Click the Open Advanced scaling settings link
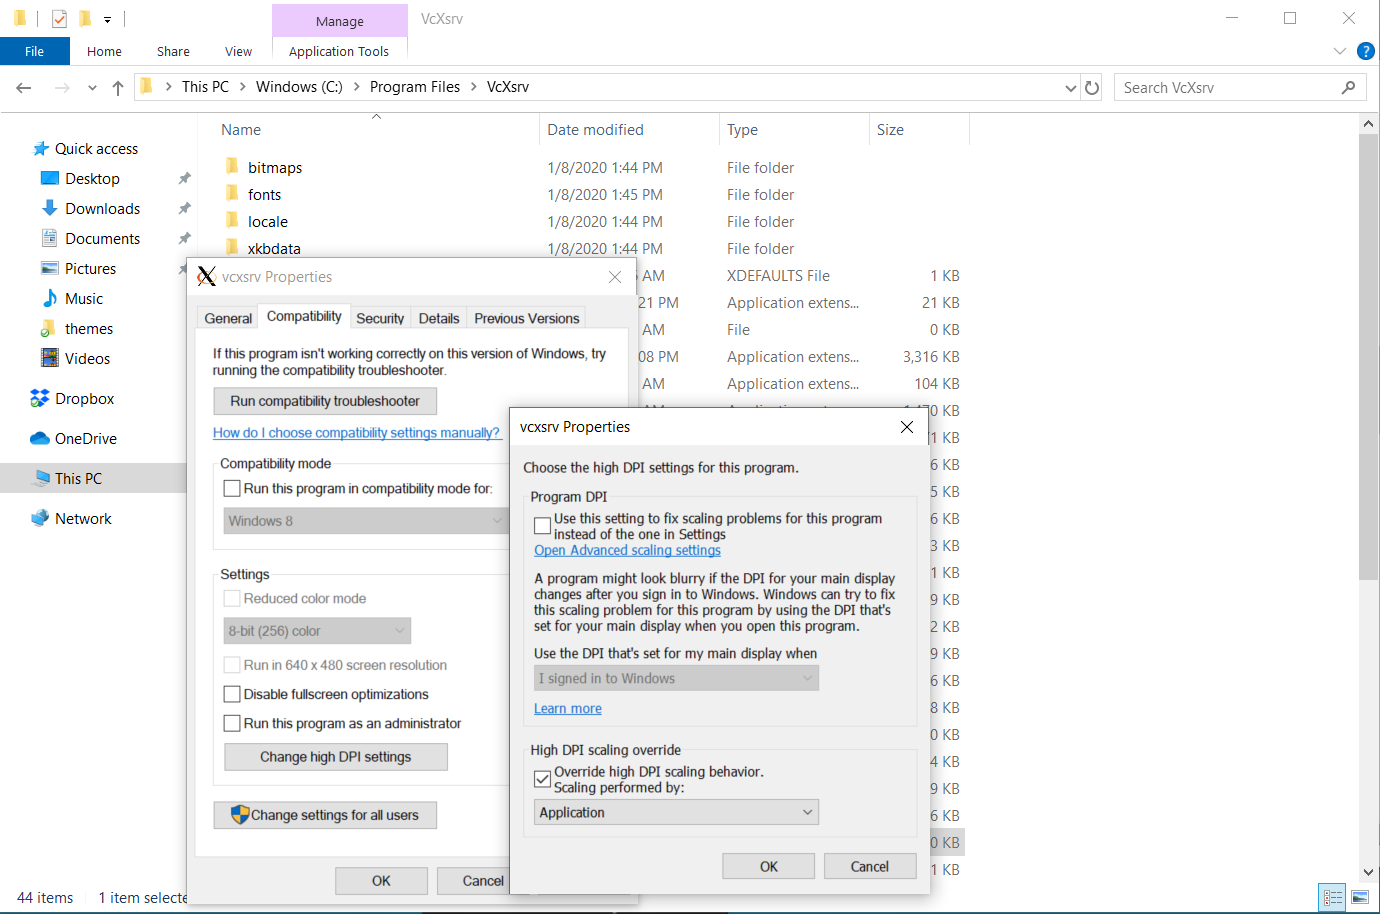1380x914 pixels. coord(627,550)
